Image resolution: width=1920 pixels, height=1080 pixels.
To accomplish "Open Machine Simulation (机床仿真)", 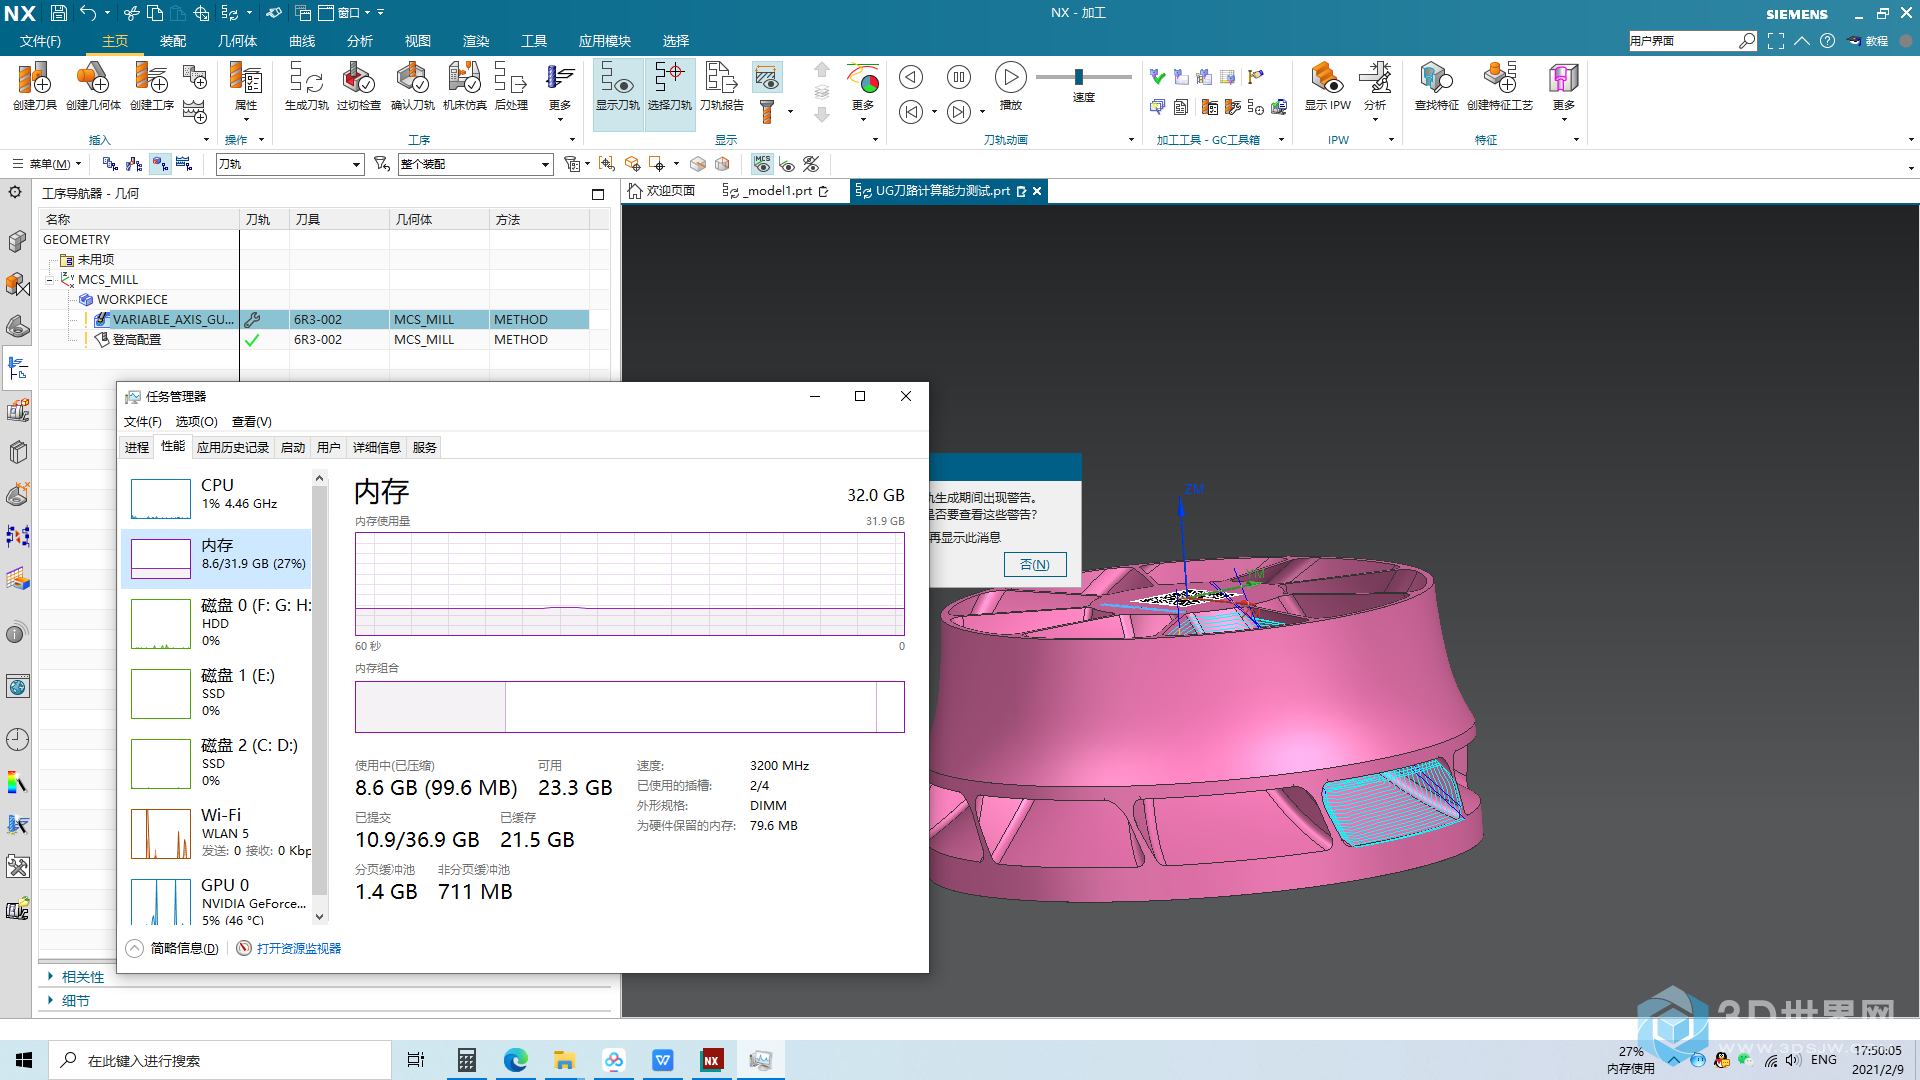I will tap(464, 85).
